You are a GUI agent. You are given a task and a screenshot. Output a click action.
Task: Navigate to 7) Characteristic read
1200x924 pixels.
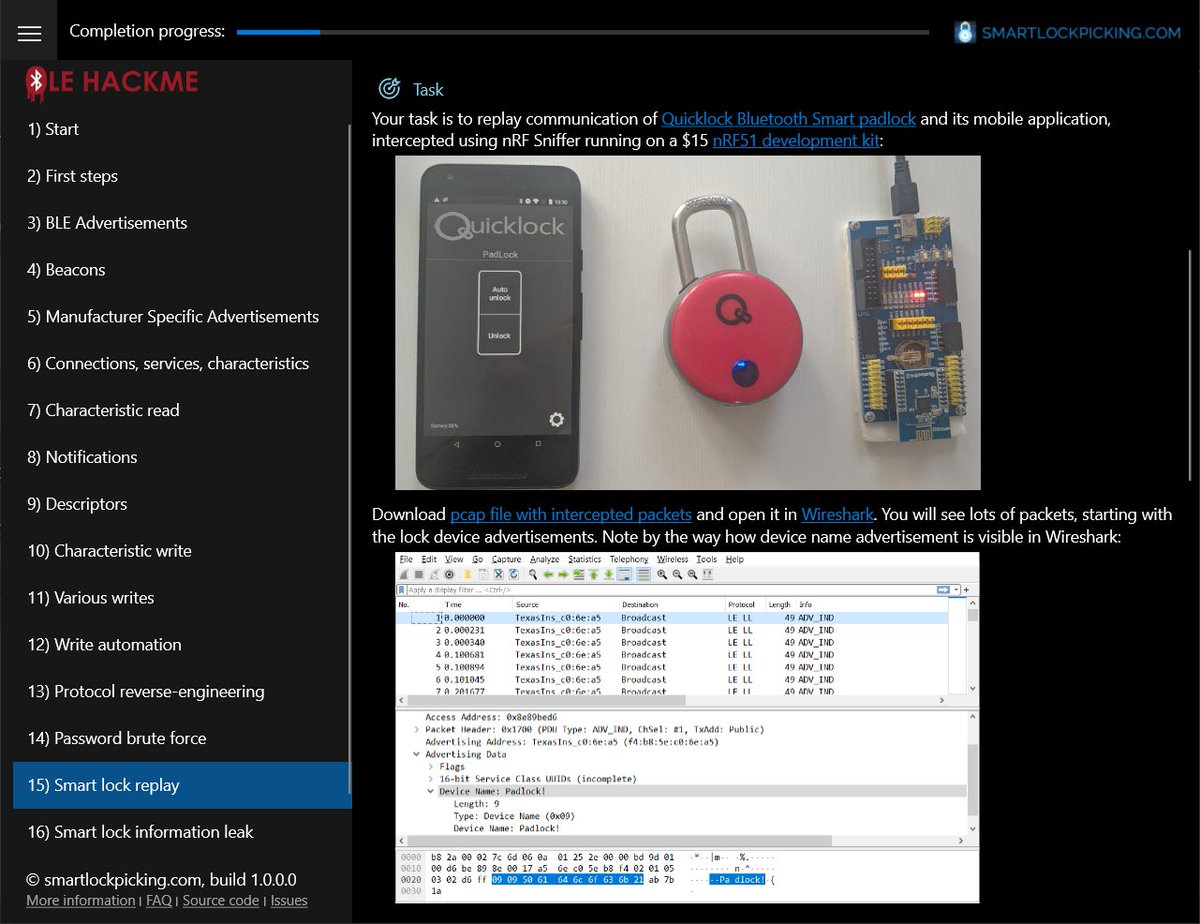tap(182, 410)
